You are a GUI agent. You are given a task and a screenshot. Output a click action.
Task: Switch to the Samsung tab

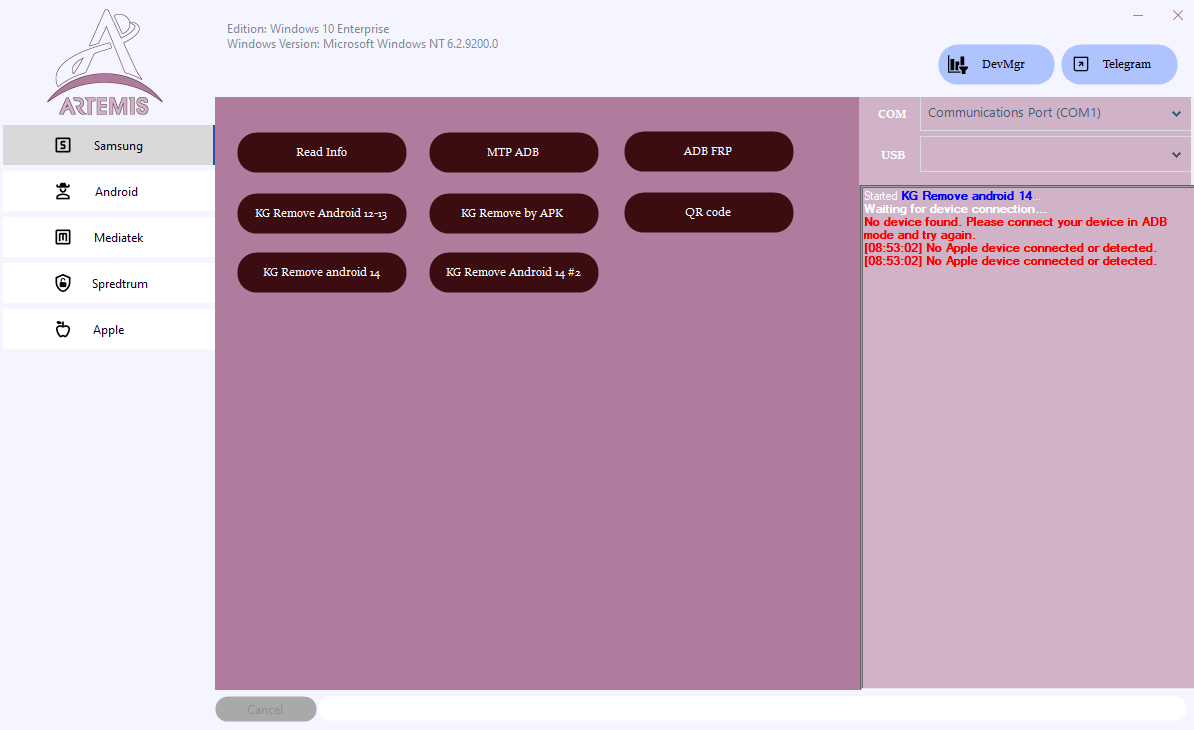[x=109, y=145]
